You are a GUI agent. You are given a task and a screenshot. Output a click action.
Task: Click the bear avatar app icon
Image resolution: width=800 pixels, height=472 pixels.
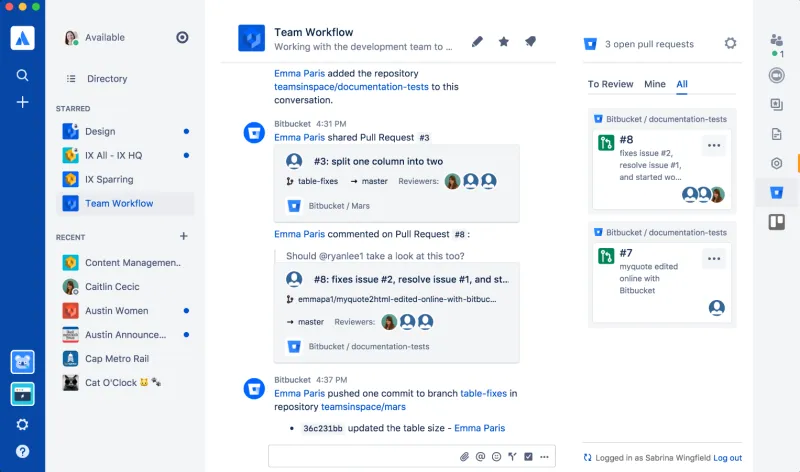click(22, 362)
